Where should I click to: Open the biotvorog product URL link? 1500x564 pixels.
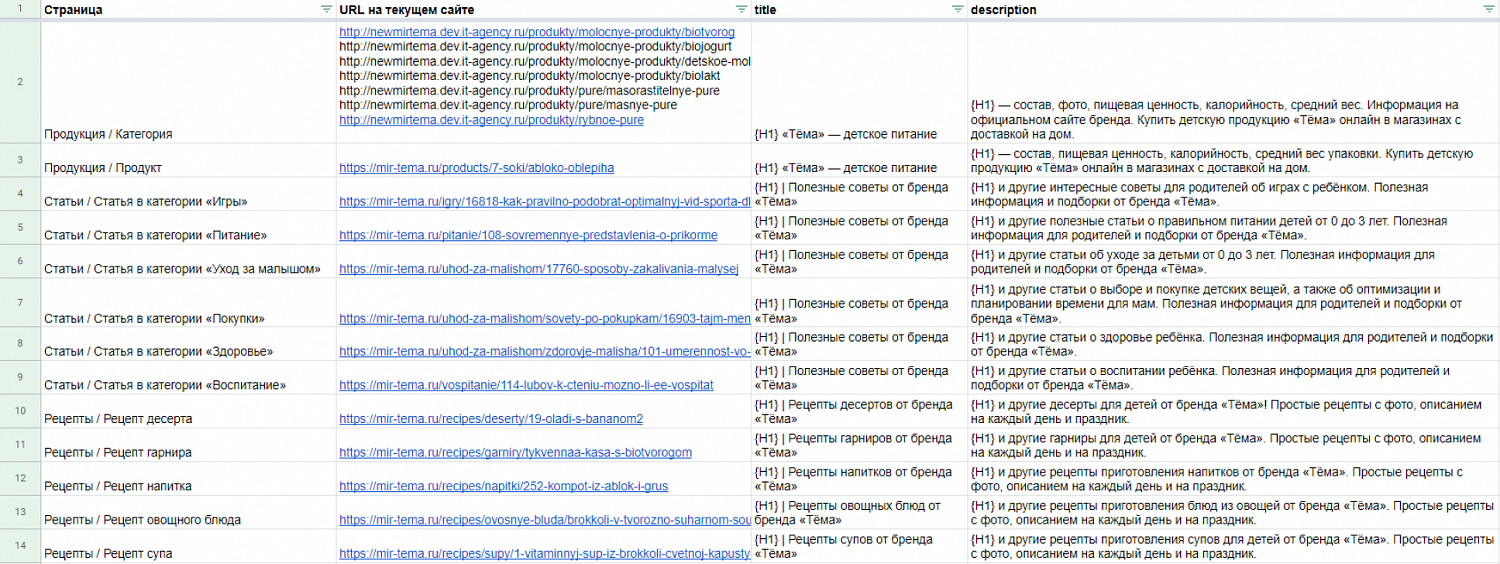tap(537, 33)
